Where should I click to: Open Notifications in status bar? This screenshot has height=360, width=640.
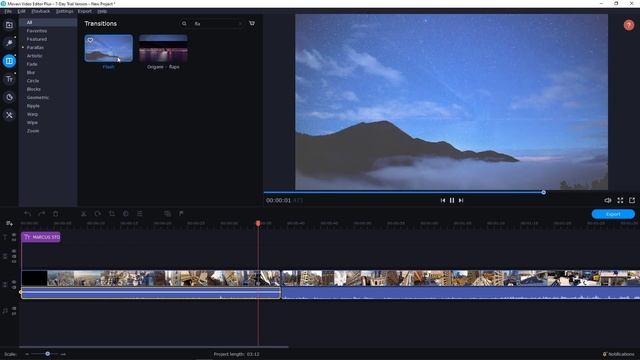click(619, 354)
